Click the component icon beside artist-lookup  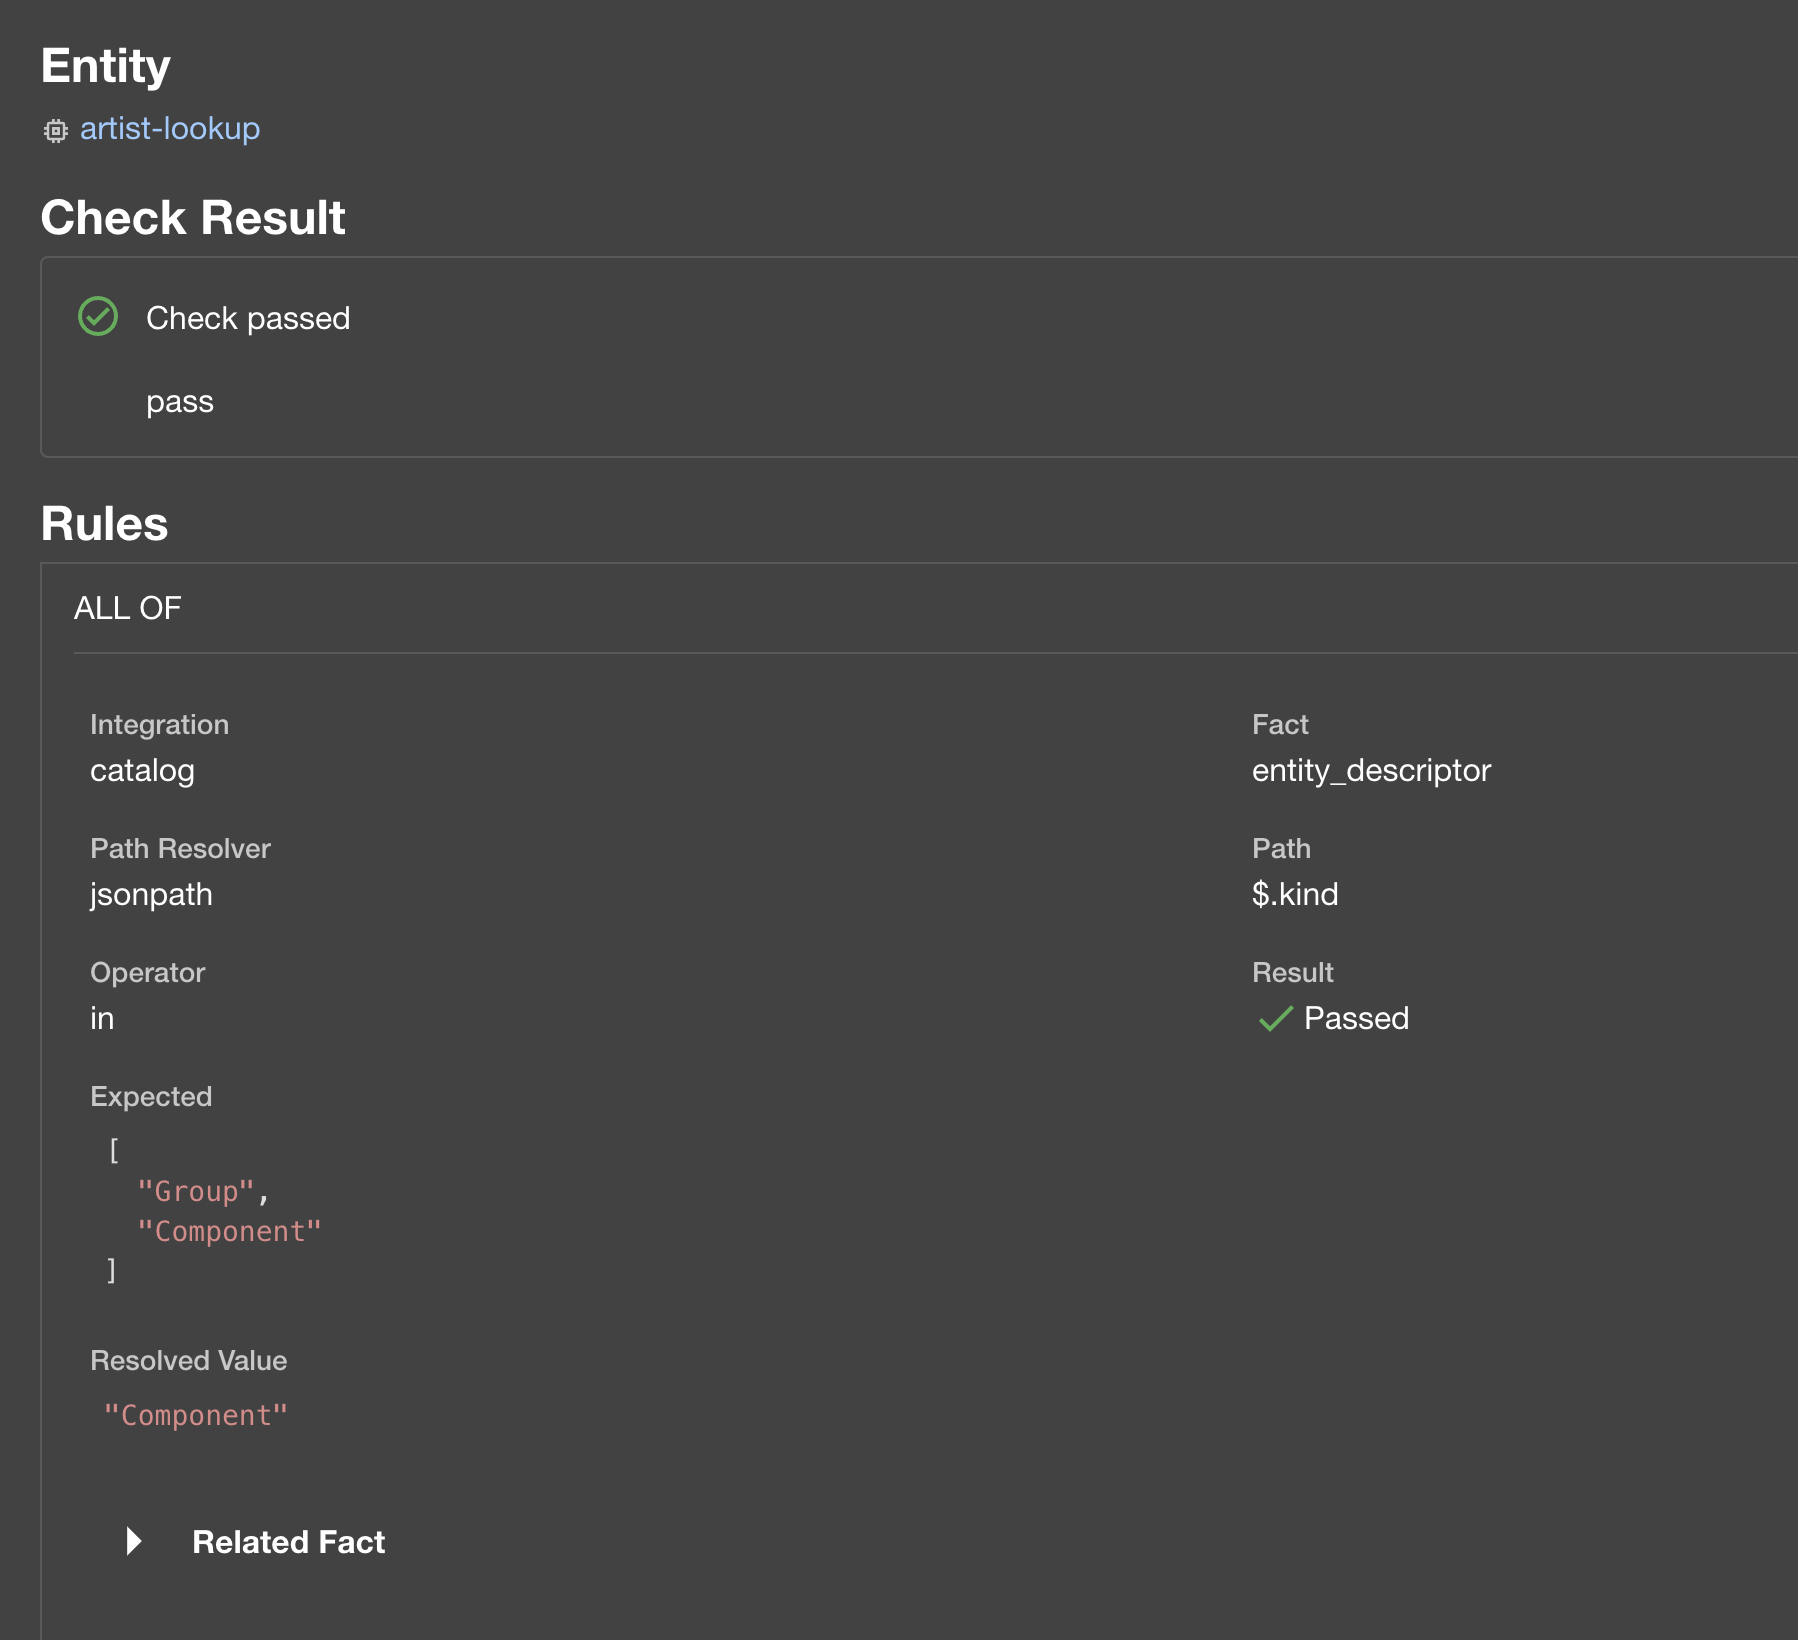click(56, 131)
